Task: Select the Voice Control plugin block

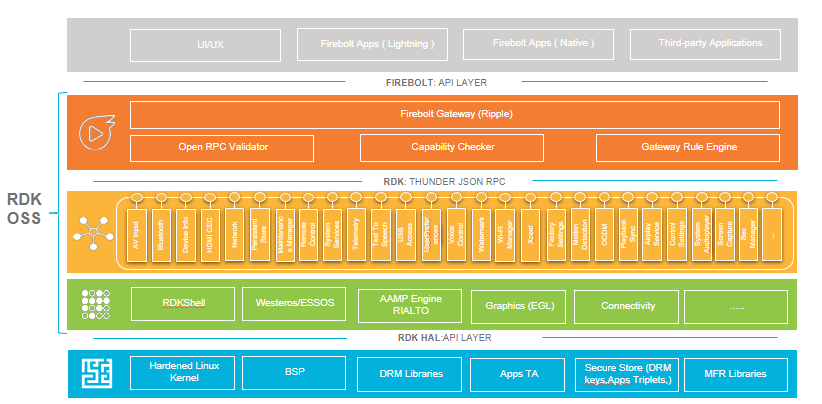Action: (456, 235)
